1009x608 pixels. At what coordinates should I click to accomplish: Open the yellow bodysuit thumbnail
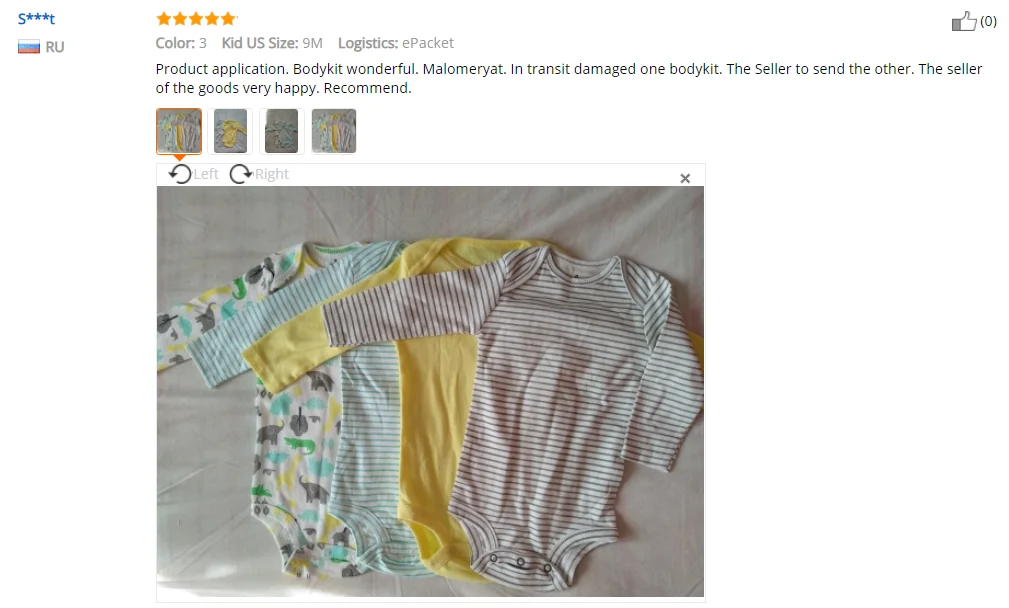click(230, 131)
